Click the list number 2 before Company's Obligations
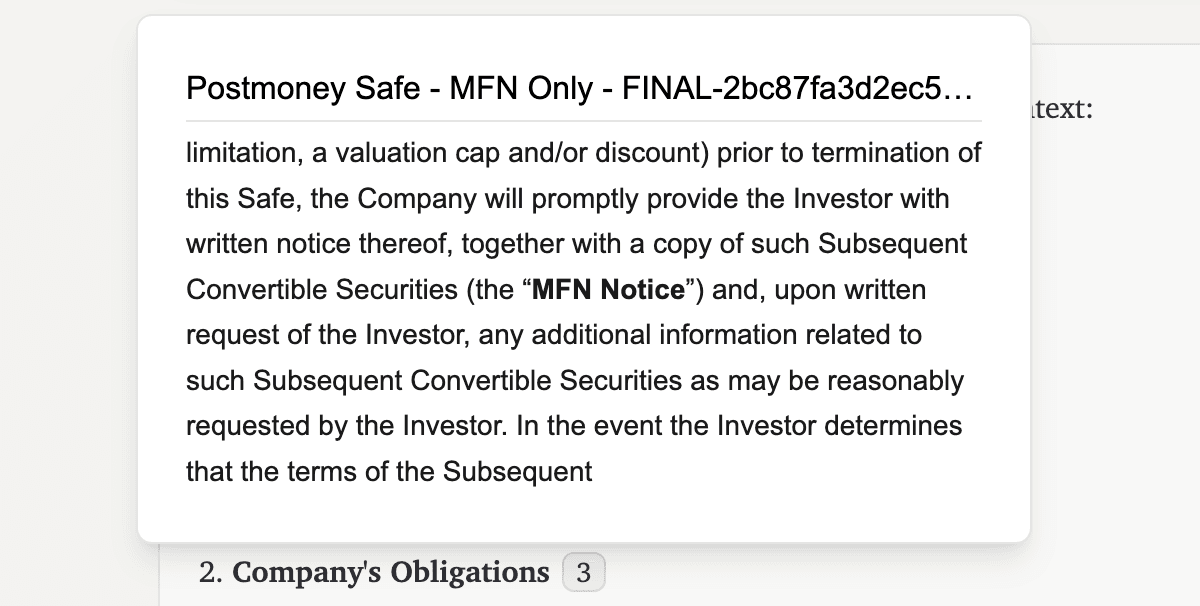The height and width of the screenshot is (606, 1200). [x=209, y=573]
